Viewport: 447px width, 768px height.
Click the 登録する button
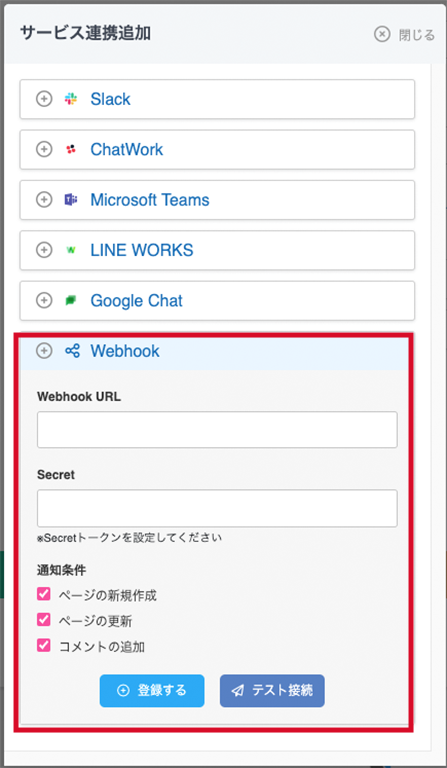(x=152, y=691)
